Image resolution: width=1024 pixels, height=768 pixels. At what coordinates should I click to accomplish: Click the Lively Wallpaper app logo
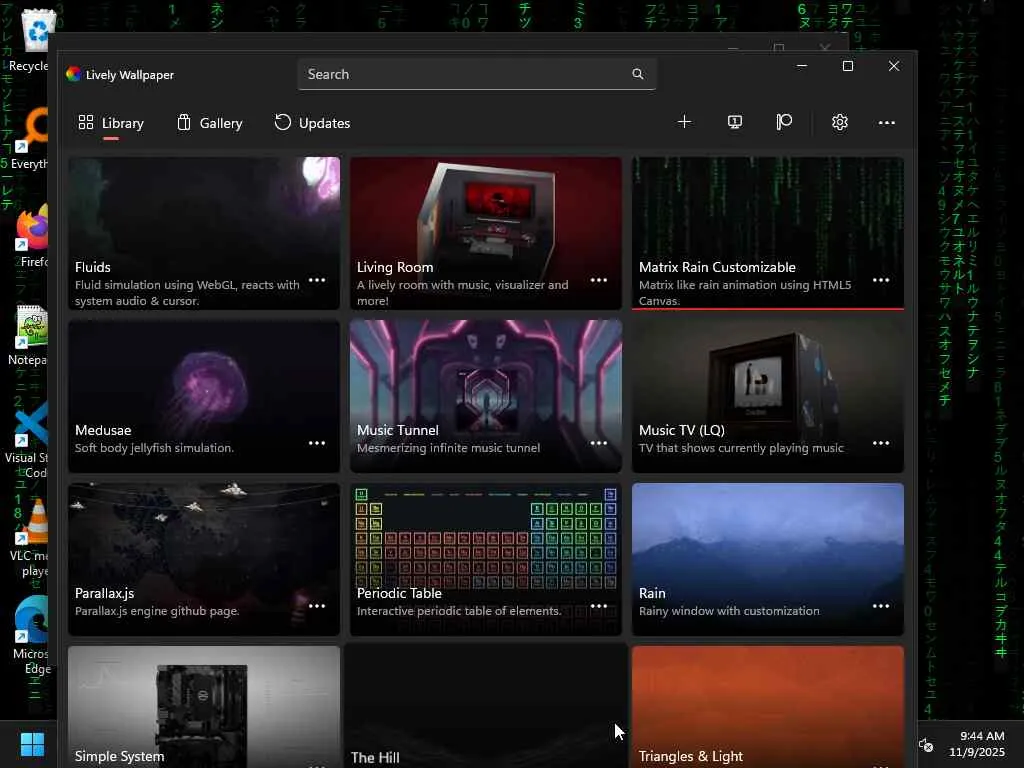[73, 74]
